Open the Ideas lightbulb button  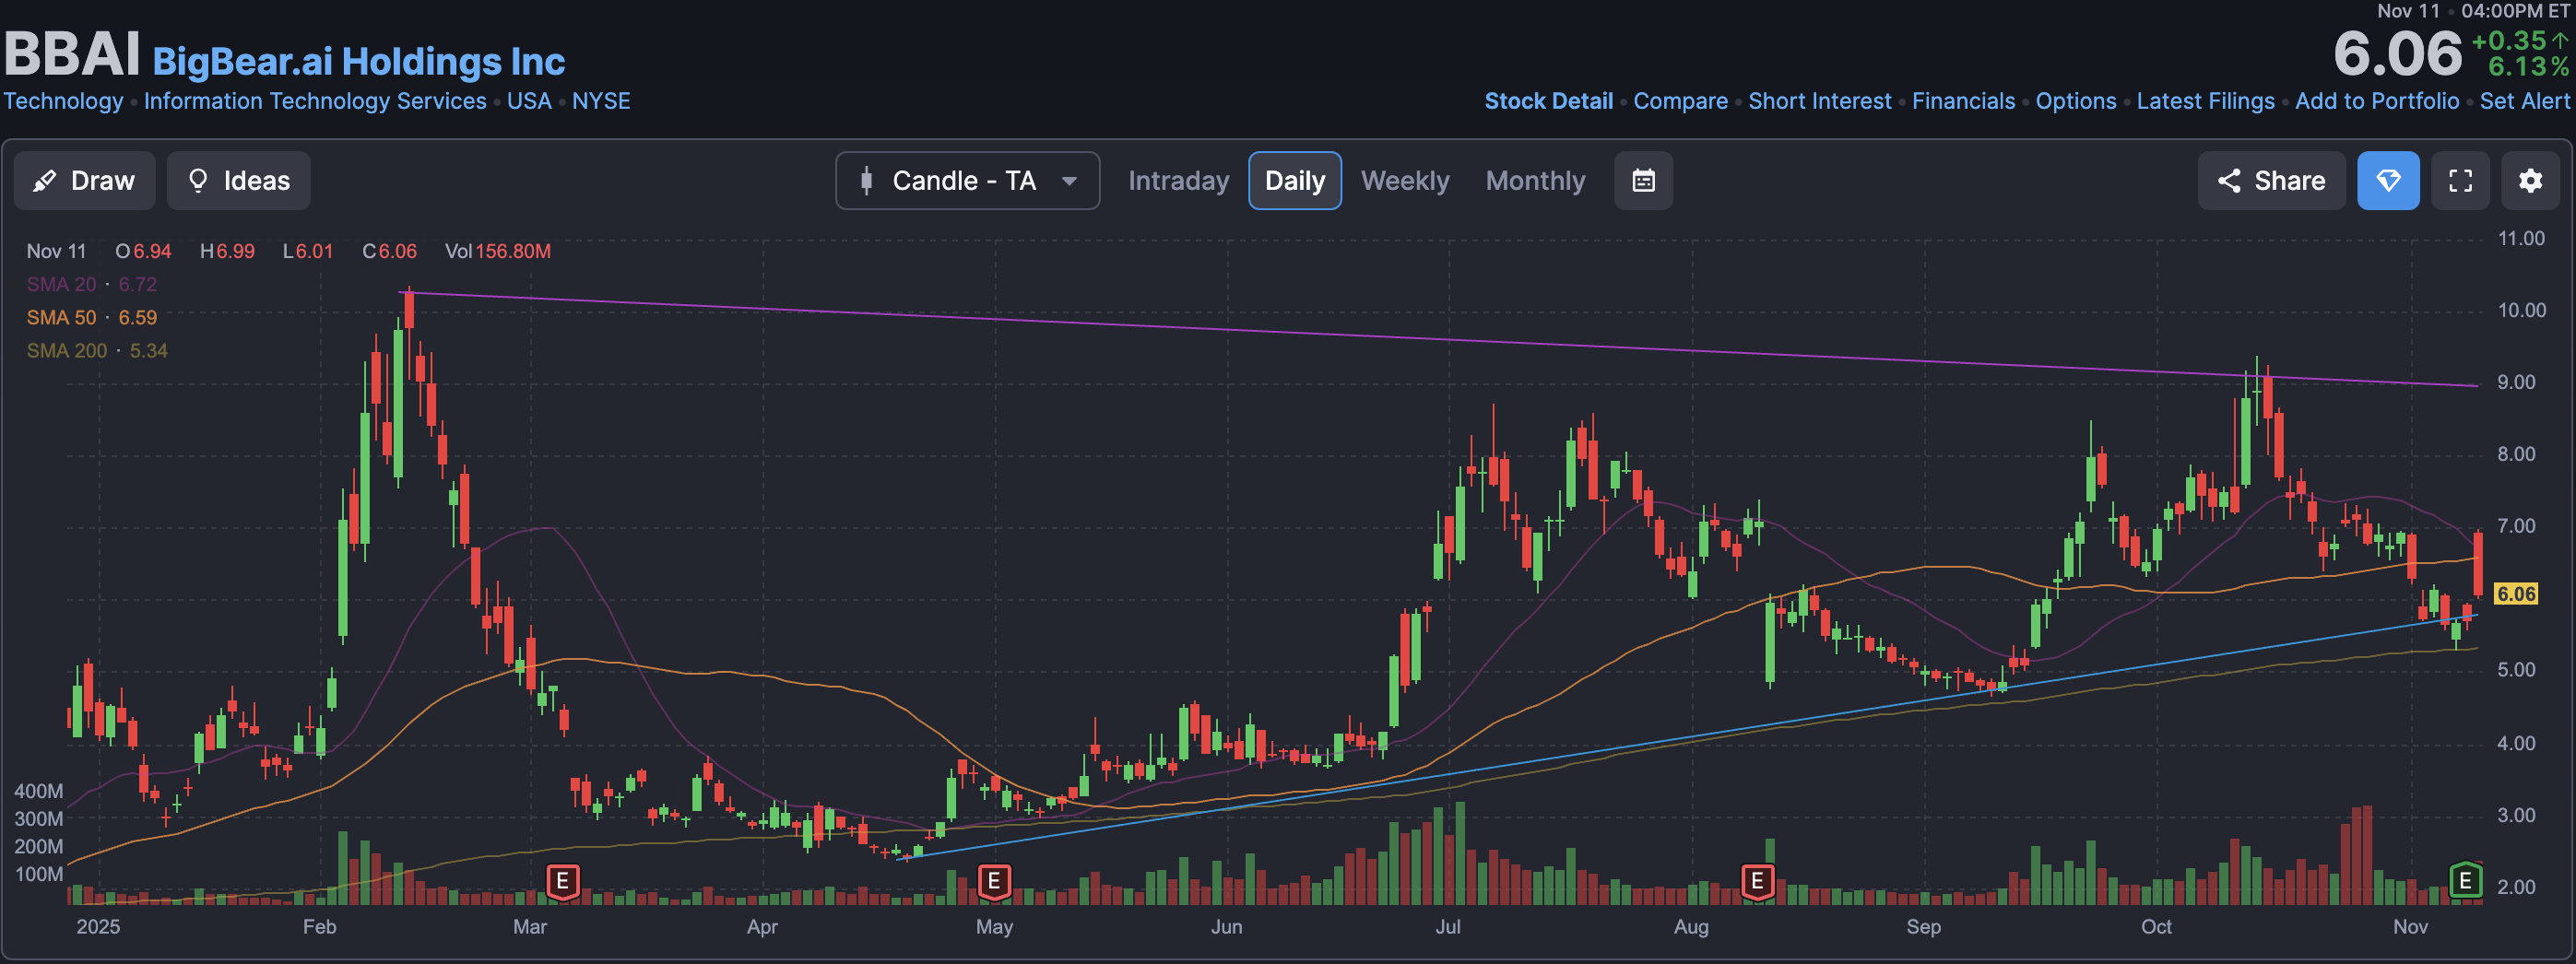click(238, 181)
